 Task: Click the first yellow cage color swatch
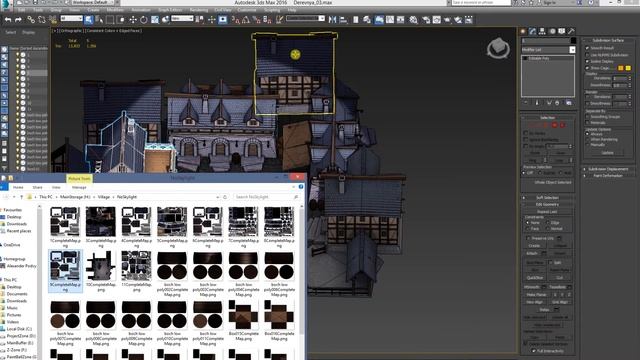tap(621, 68)
